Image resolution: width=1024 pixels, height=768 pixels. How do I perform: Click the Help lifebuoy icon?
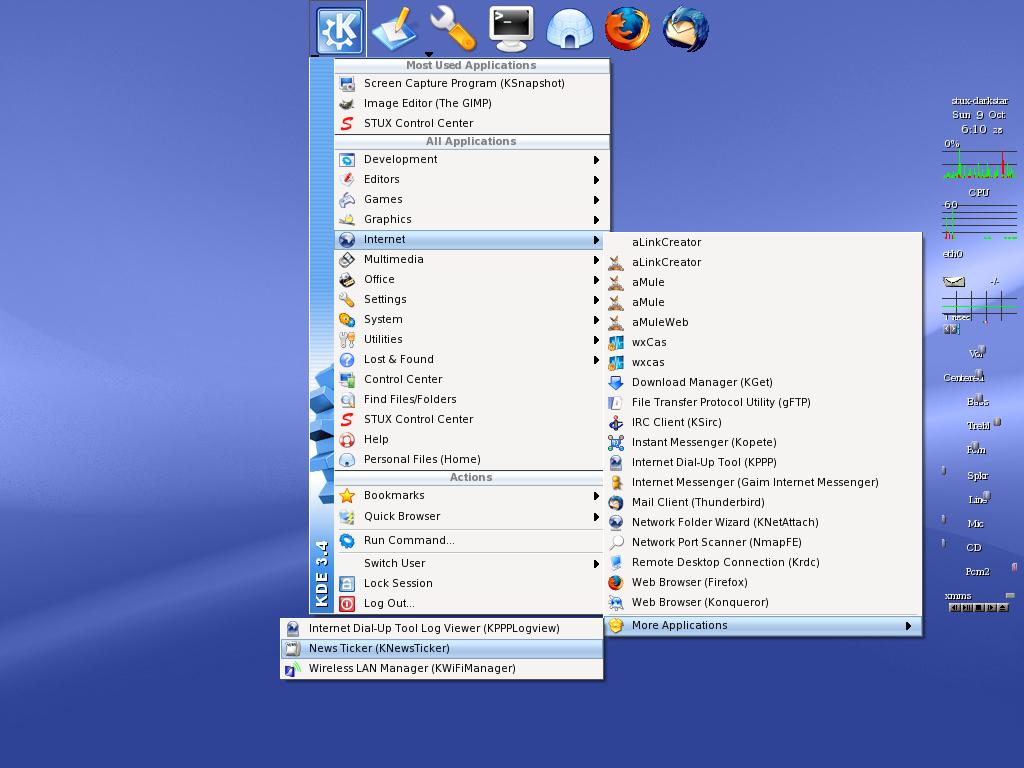[347, 440]
